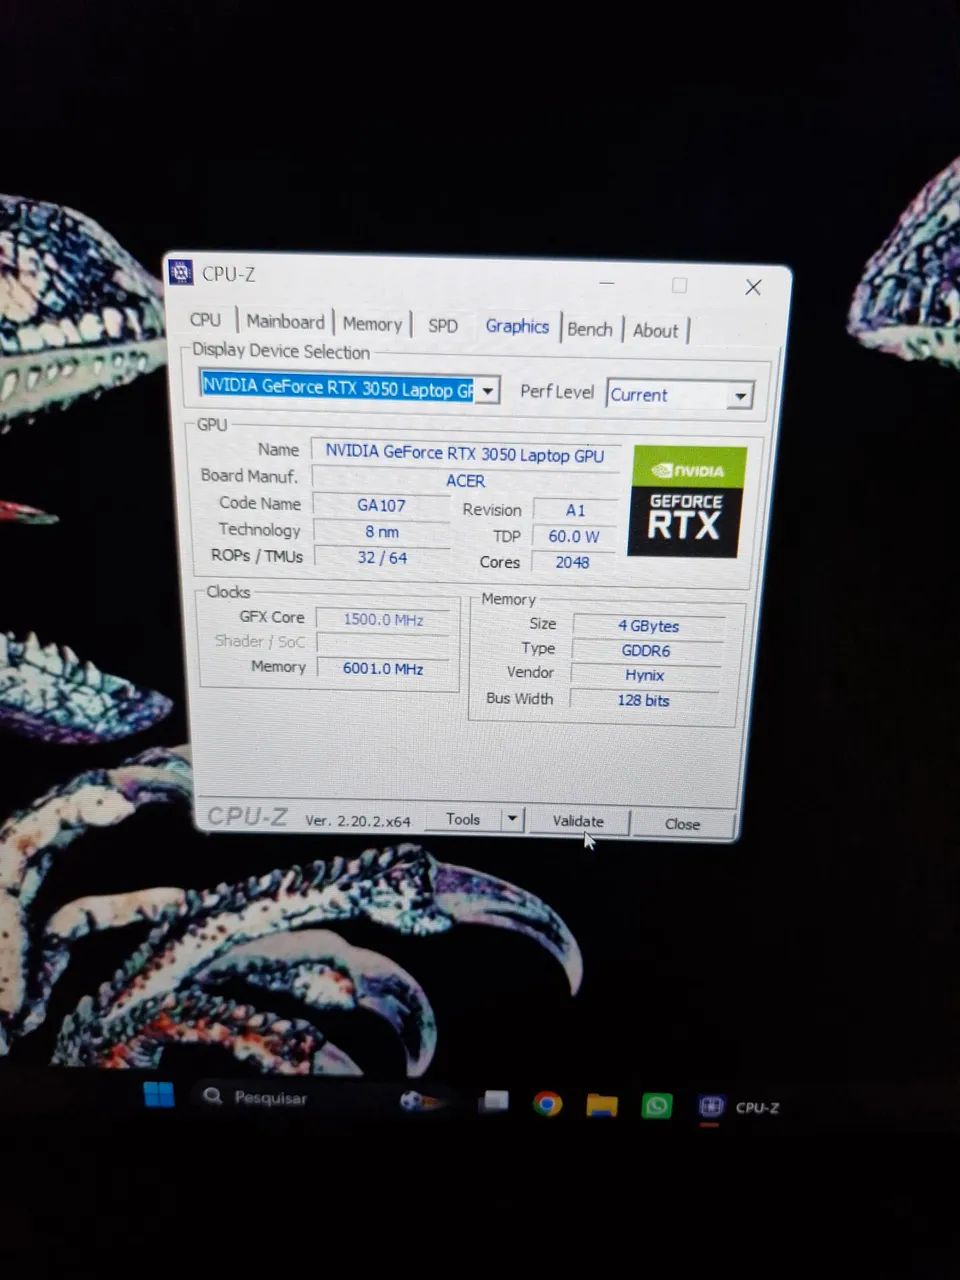Click the ACER board manufacturer value

tap(465, 480)
